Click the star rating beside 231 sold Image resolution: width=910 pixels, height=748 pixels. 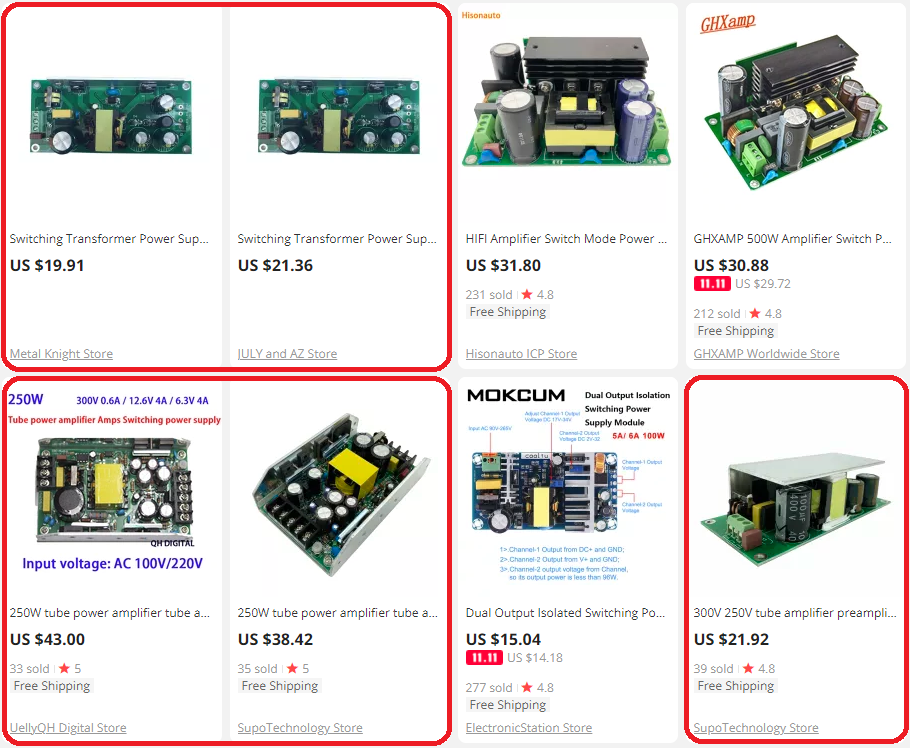click(537, 295)
